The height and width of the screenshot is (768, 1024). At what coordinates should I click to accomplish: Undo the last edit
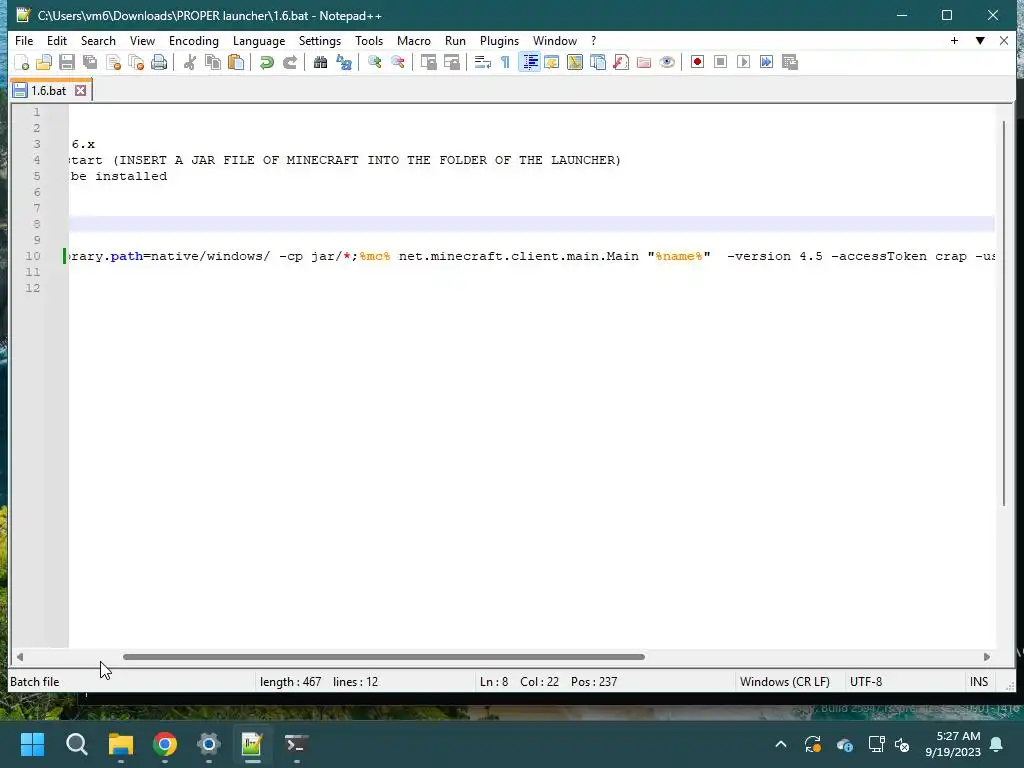[x=266, y=62]
